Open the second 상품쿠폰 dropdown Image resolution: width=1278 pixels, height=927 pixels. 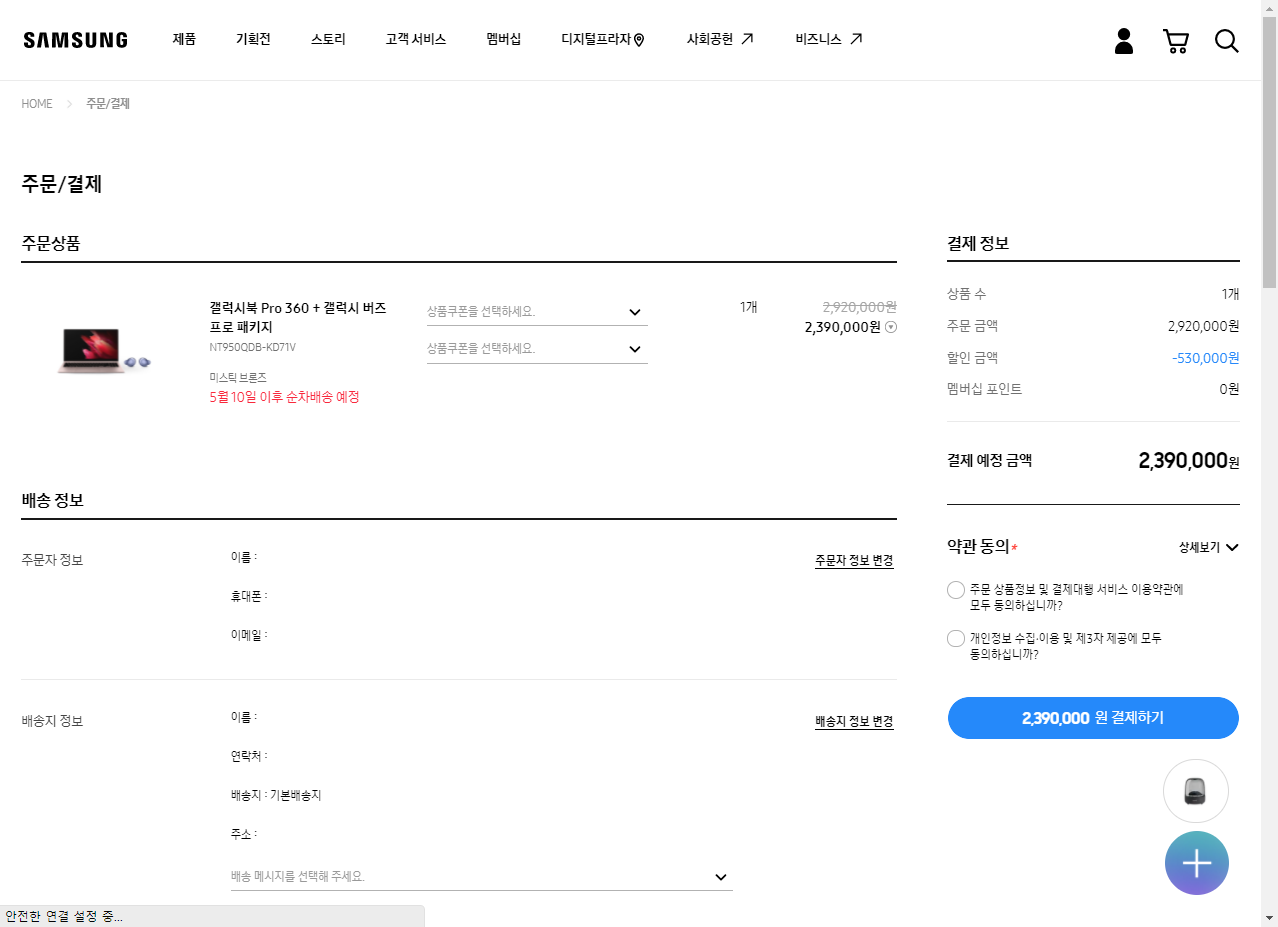point(537,349)
